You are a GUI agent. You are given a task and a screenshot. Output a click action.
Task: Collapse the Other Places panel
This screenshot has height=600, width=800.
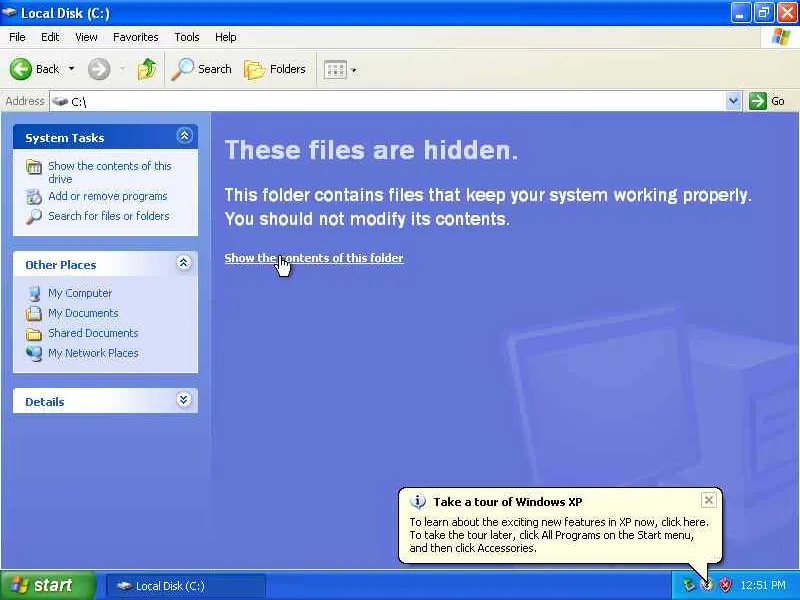click(184, 263)
